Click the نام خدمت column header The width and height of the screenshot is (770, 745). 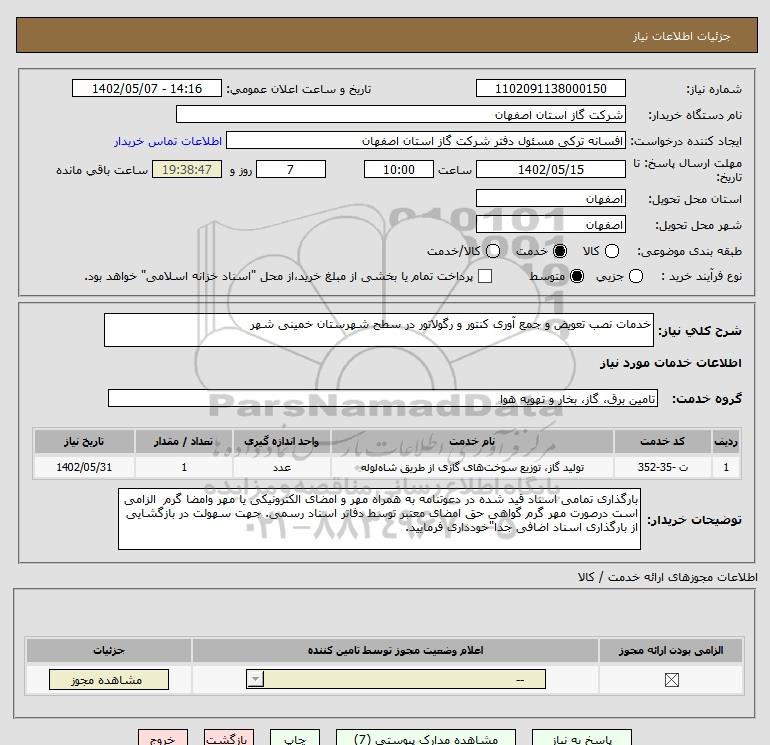[472, 441]
